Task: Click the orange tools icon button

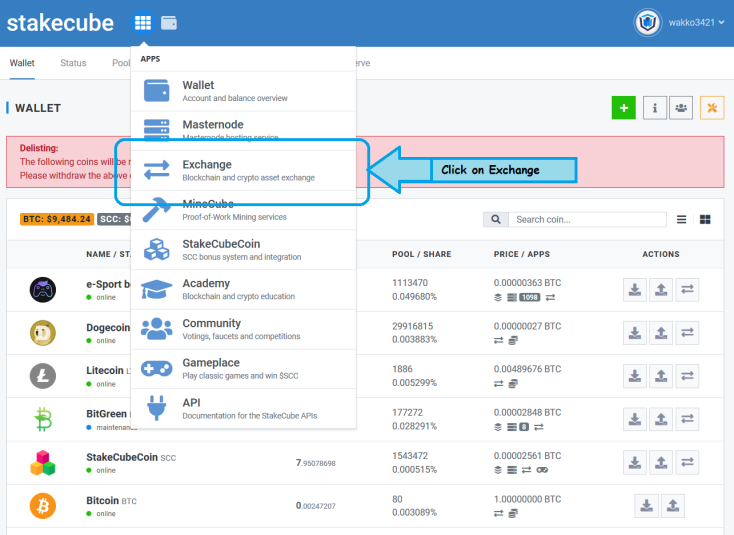Action: pos(712,108)
